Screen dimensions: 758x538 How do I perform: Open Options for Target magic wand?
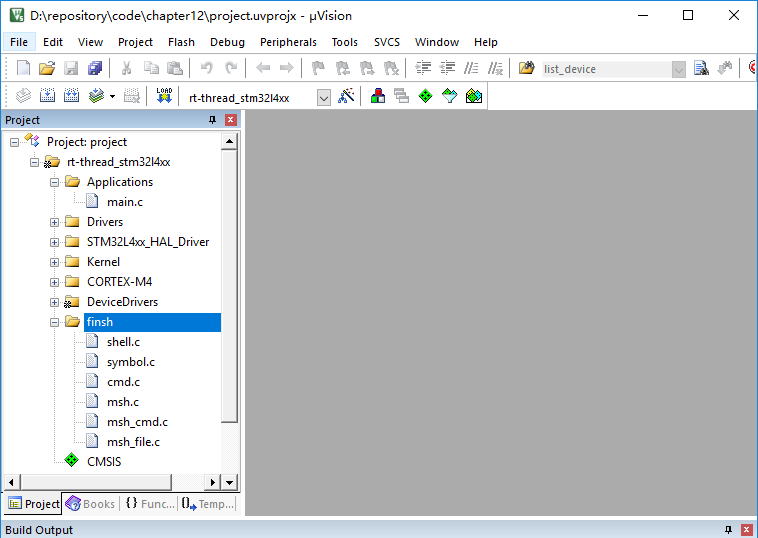(346, 96)
